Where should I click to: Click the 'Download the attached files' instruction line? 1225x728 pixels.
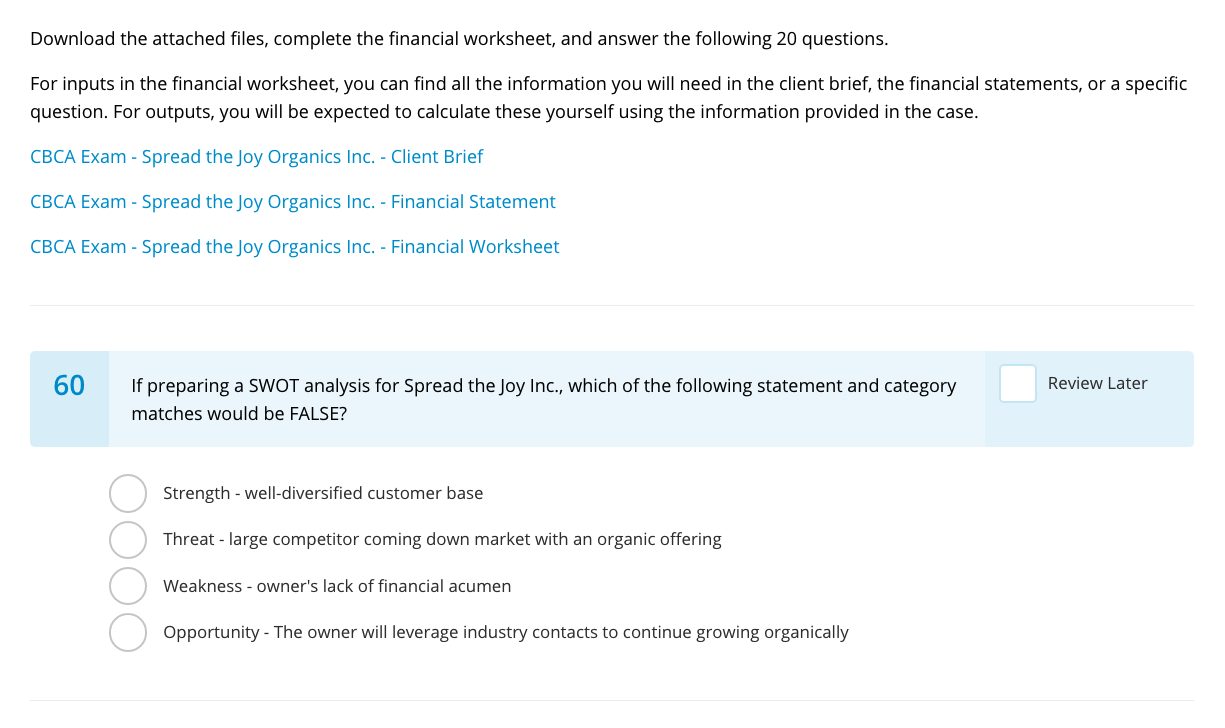(458, 39)
